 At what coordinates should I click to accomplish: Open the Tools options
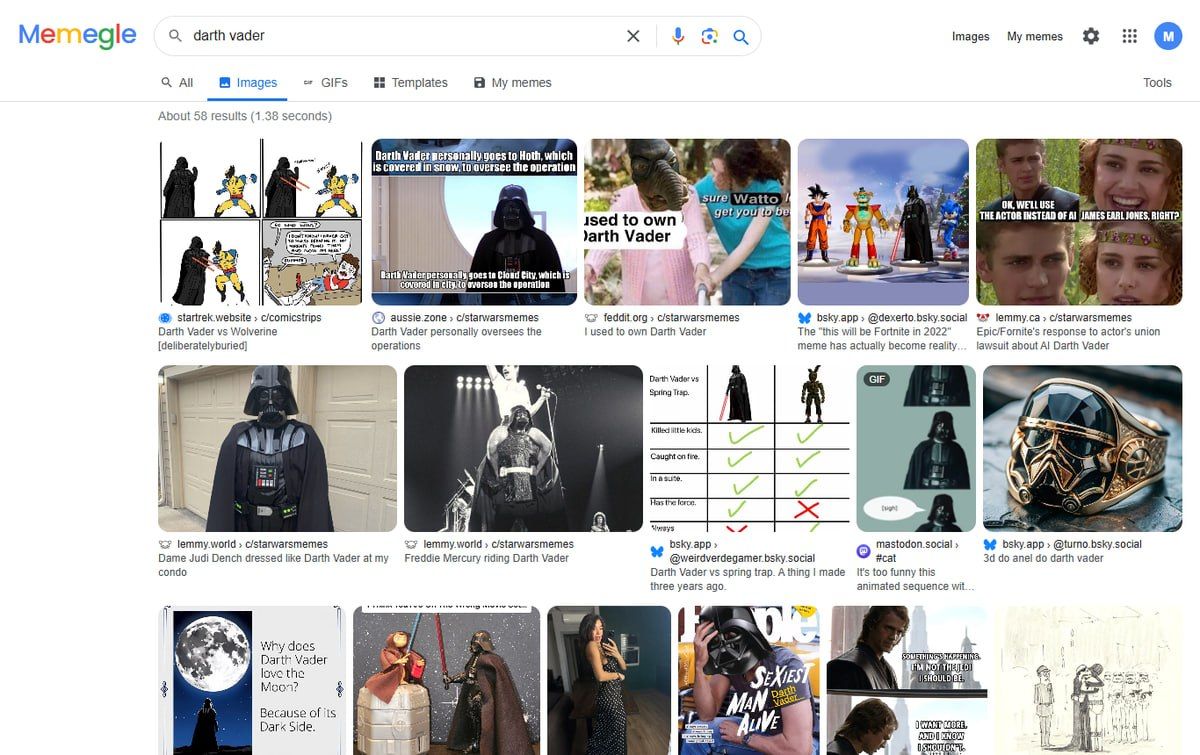point(1157,83)
